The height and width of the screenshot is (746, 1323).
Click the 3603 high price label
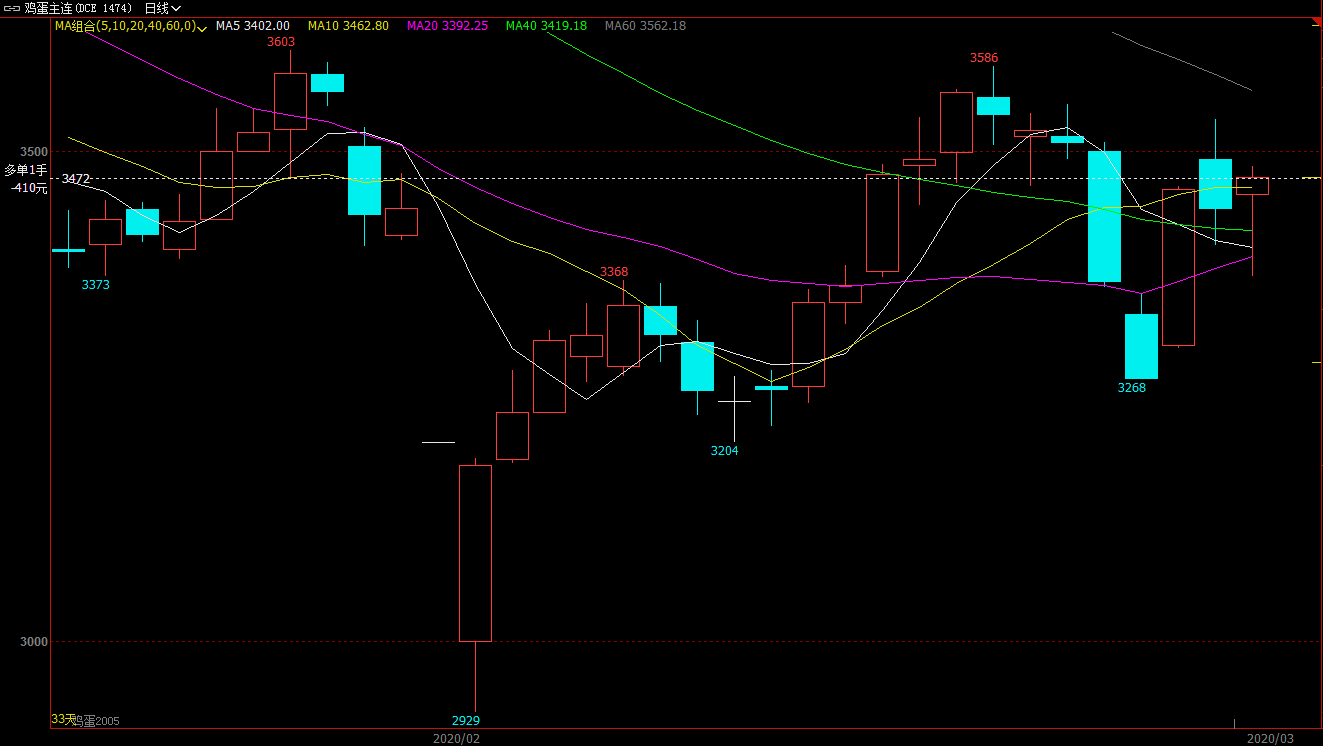[x=281, y=41]
